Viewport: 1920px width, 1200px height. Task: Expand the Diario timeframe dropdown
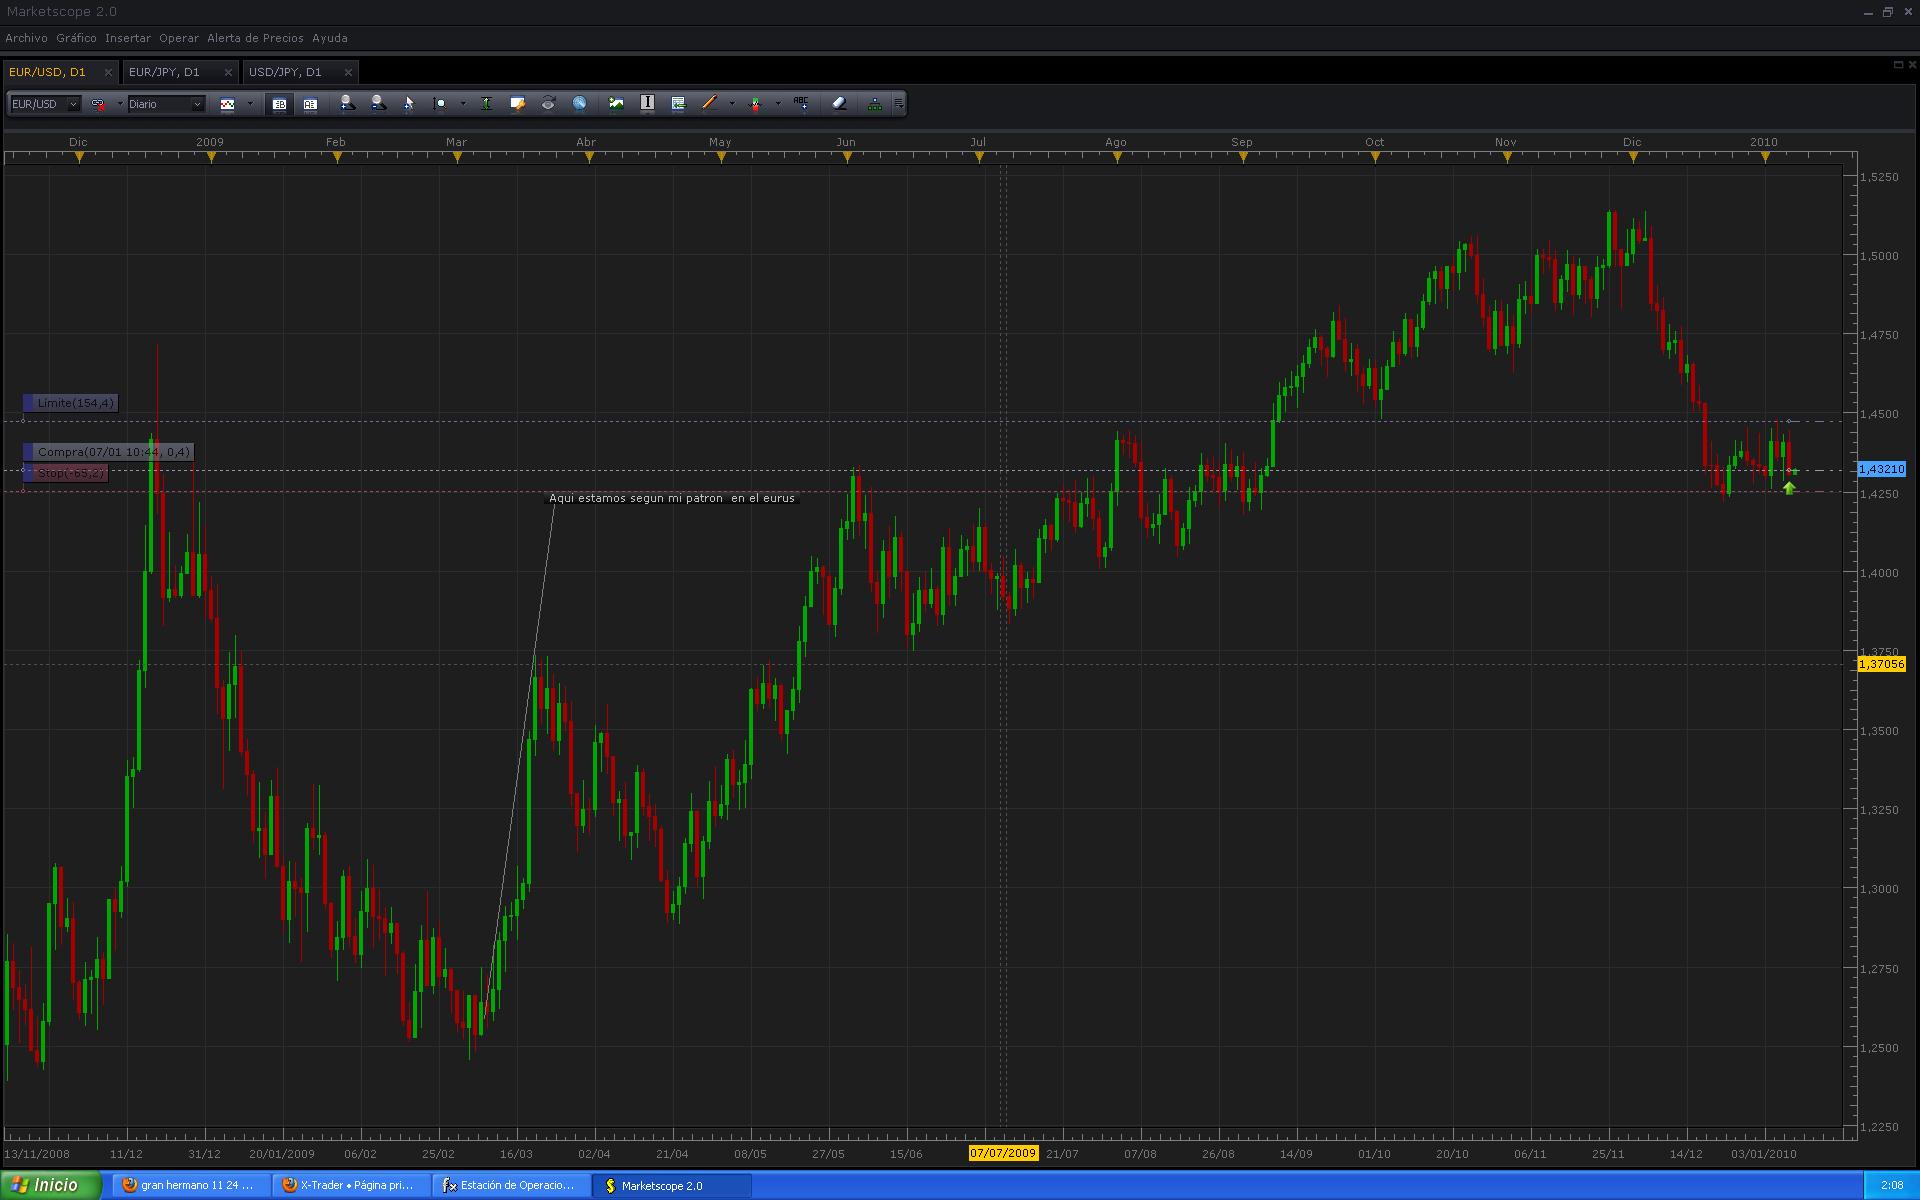point(196,104)
